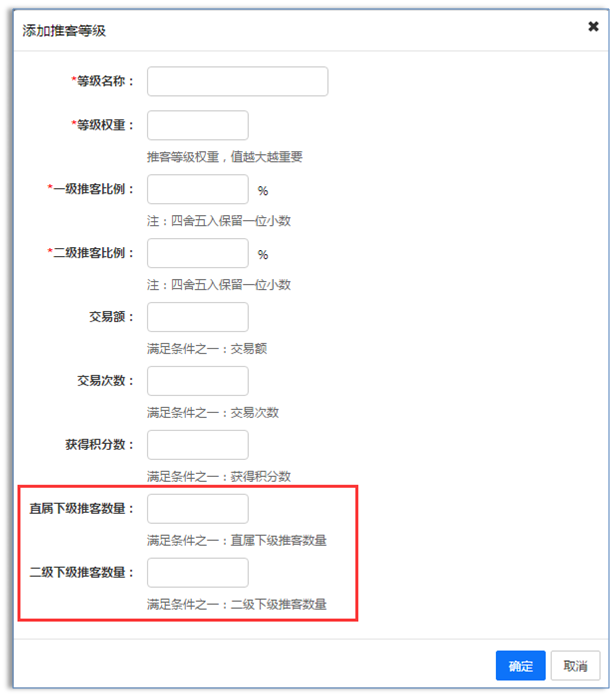Viewport: 613px width, 697px height.
Task: Focus the 等级权重 input box
Action: [198, 125]
